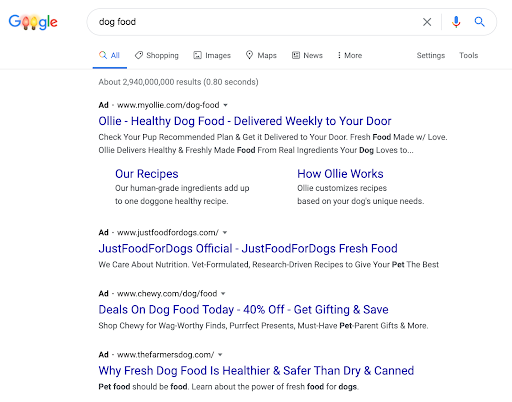Expand dropdown arrow next to justfoodfordogs.com URL

(x=225, y=233)
